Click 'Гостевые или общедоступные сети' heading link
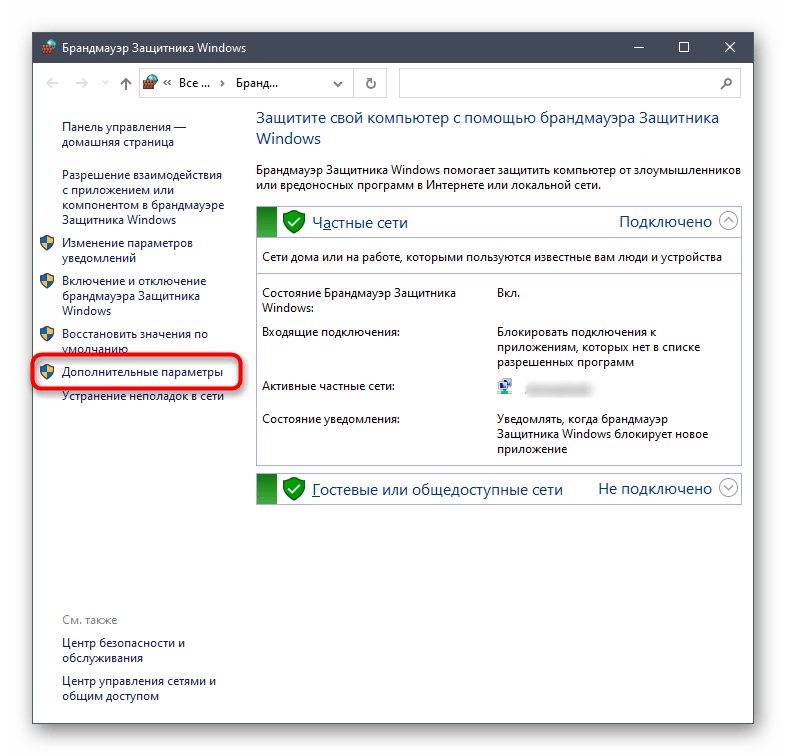The image size is (786, 756). coord(437,489)
